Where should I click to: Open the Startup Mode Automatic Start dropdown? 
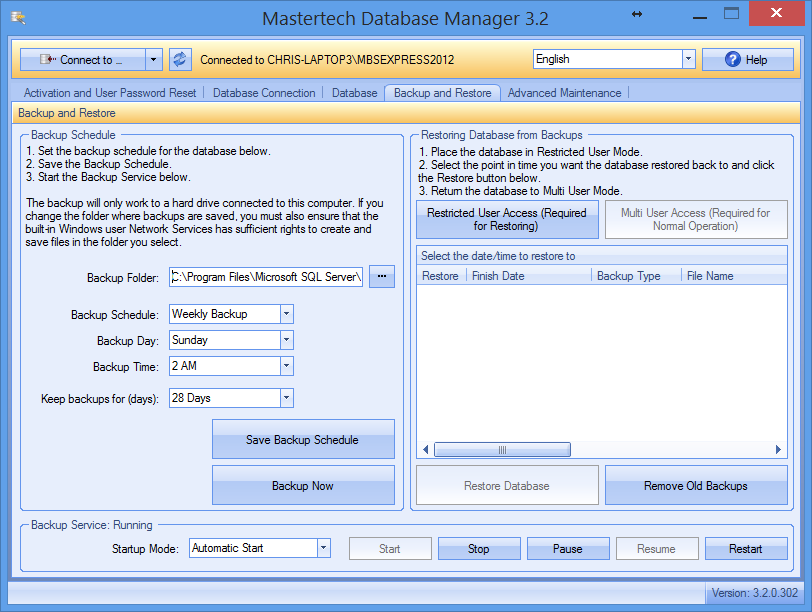point(324,548)
